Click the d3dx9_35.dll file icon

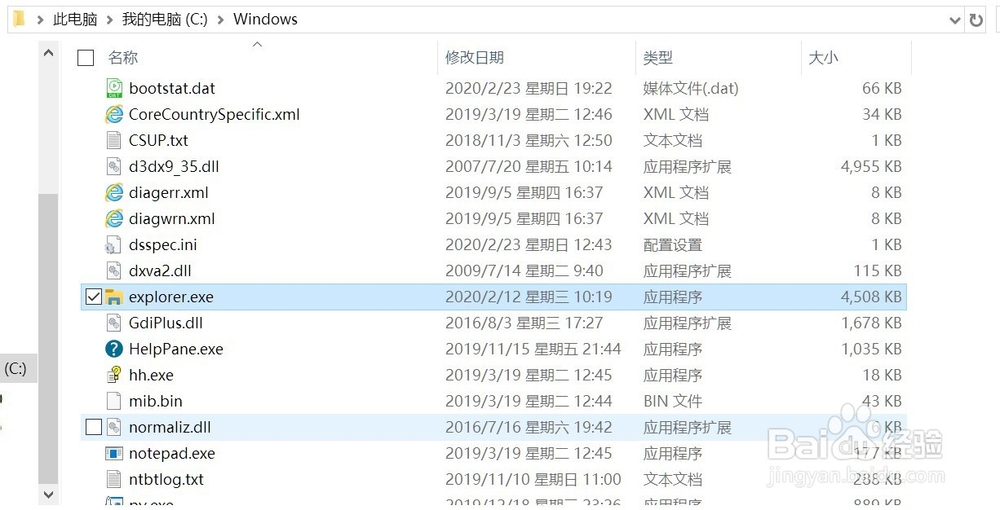pos(114,167)
